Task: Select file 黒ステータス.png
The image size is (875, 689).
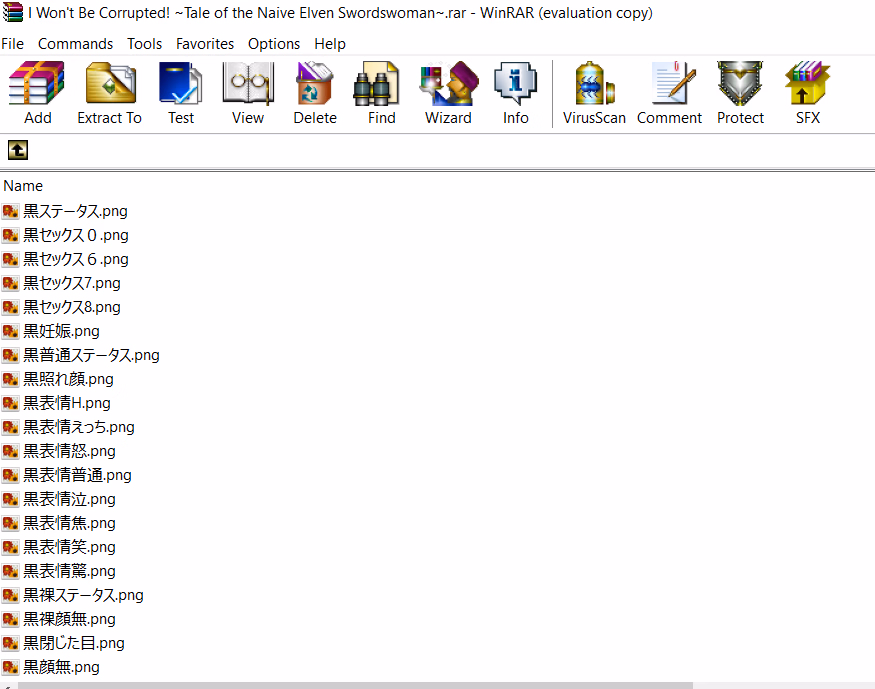Action: point(75,211)
